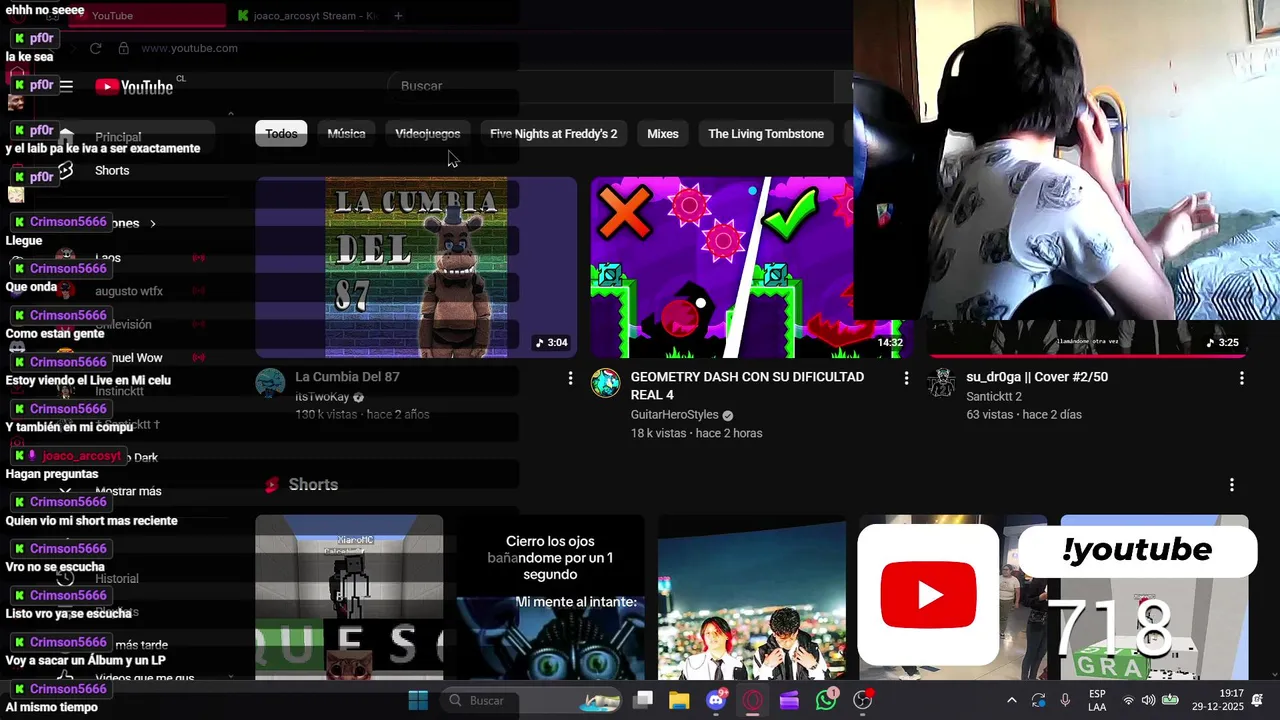Open Shorts from the sidebar icon
Screen dimensions: 1280x720
point(66,170)
